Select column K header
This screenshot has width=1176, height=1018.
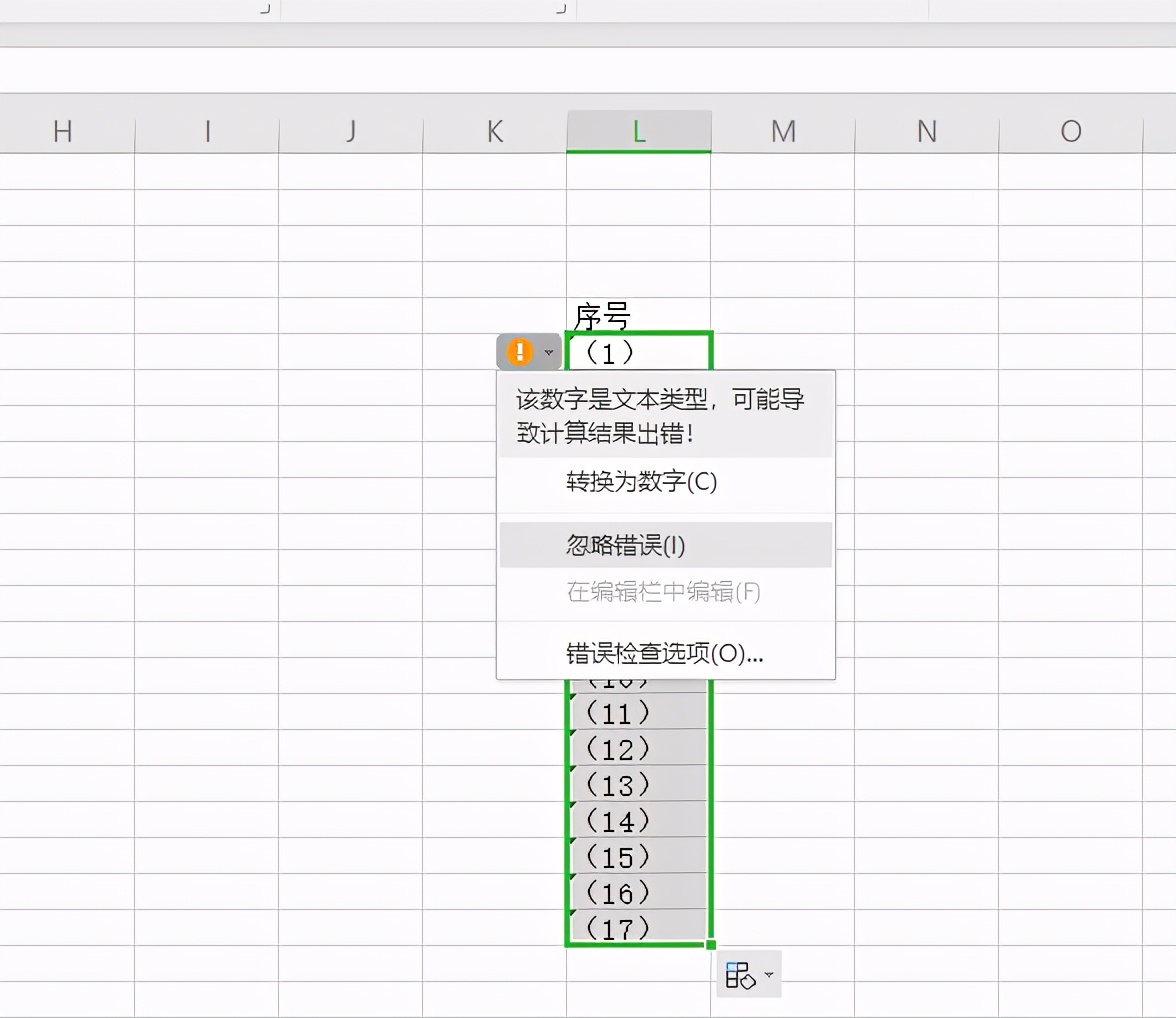495,131
